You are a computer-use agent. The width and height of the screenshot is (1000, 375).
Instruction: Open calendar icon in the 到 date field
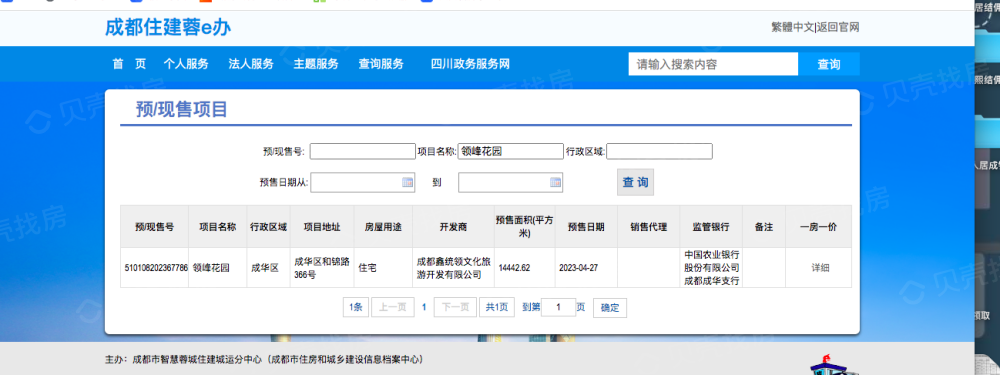tap(555, 182)
